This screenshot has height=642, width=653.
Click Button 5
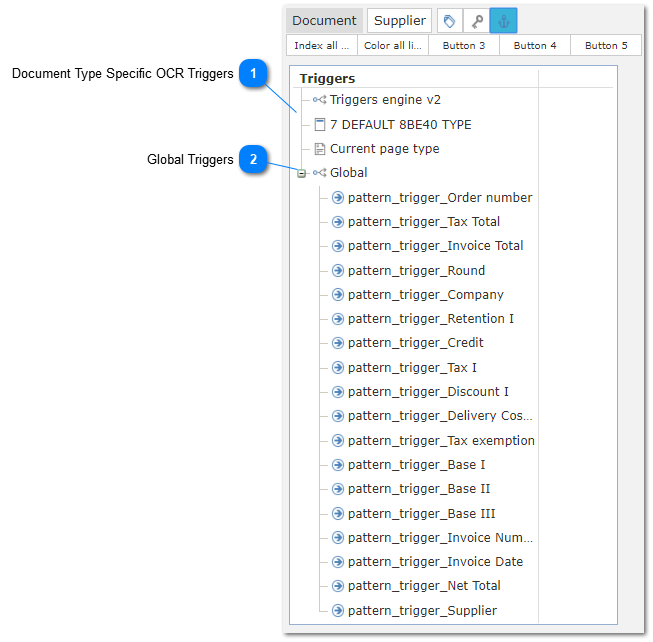click(x=606, y=46)
